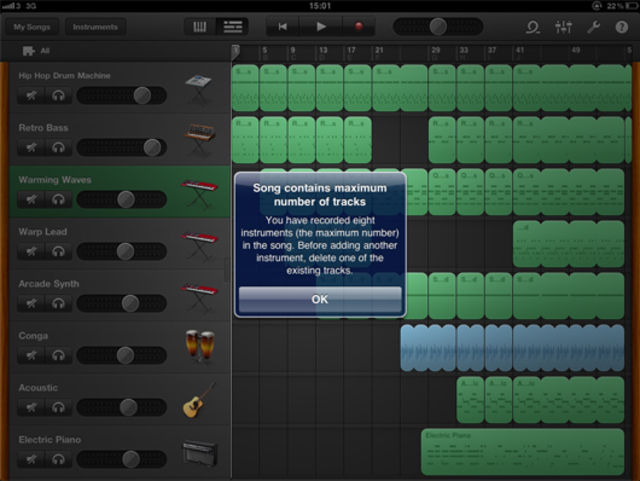The width and height of the screenshot is (640, 481).
Task: Solo the Retro Bass track
Action: click(58, 147)
